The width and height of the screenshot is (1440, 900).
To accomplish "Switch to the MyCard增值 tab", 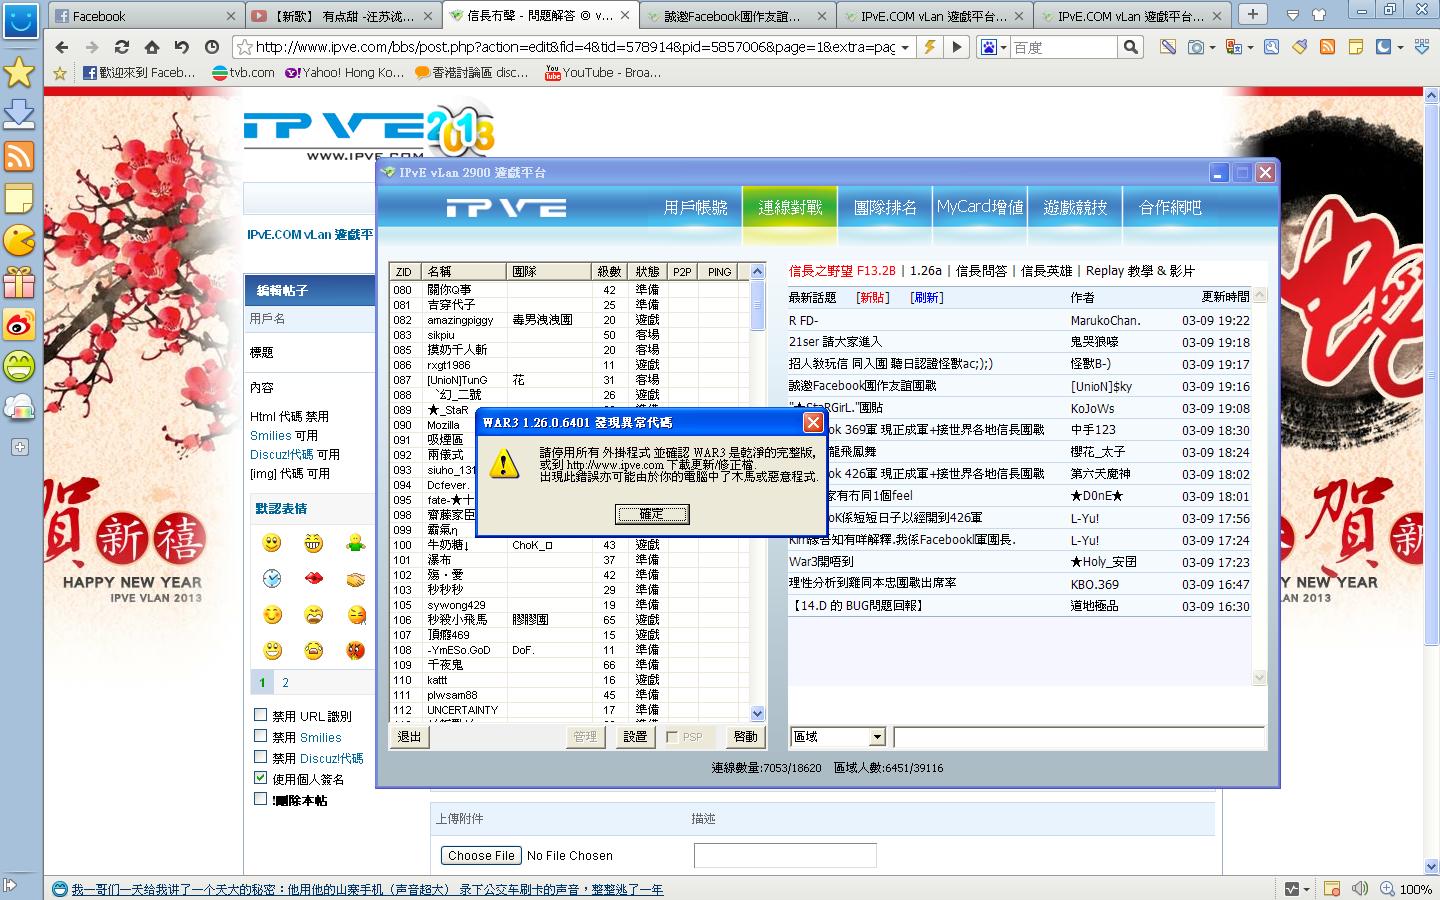I will coord(980,207).
